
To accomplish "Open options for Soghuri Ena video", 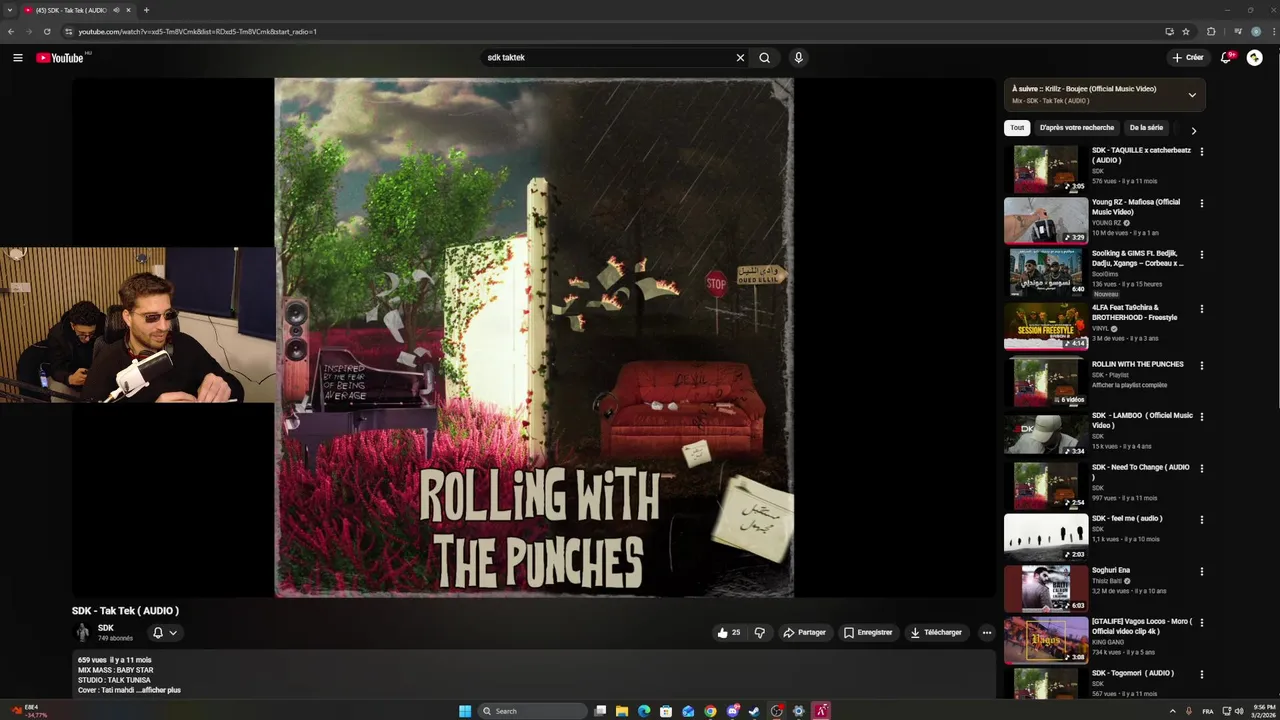I will pos(1202,572).
